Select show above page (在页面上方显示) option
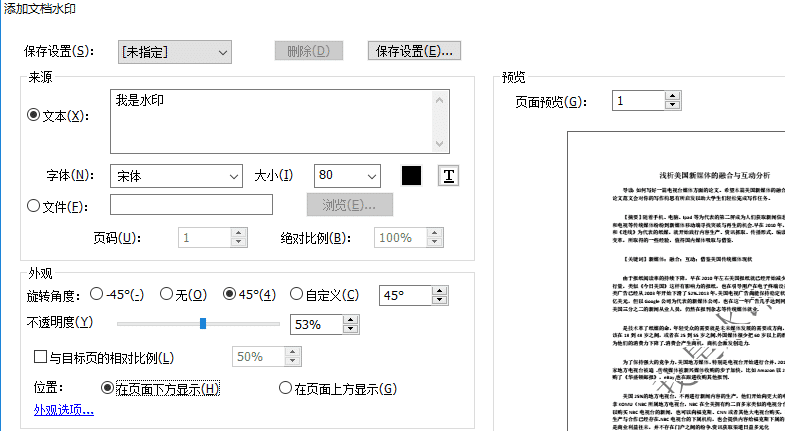The width and height of the screenshot is (785, 431). tap(285, 387)
